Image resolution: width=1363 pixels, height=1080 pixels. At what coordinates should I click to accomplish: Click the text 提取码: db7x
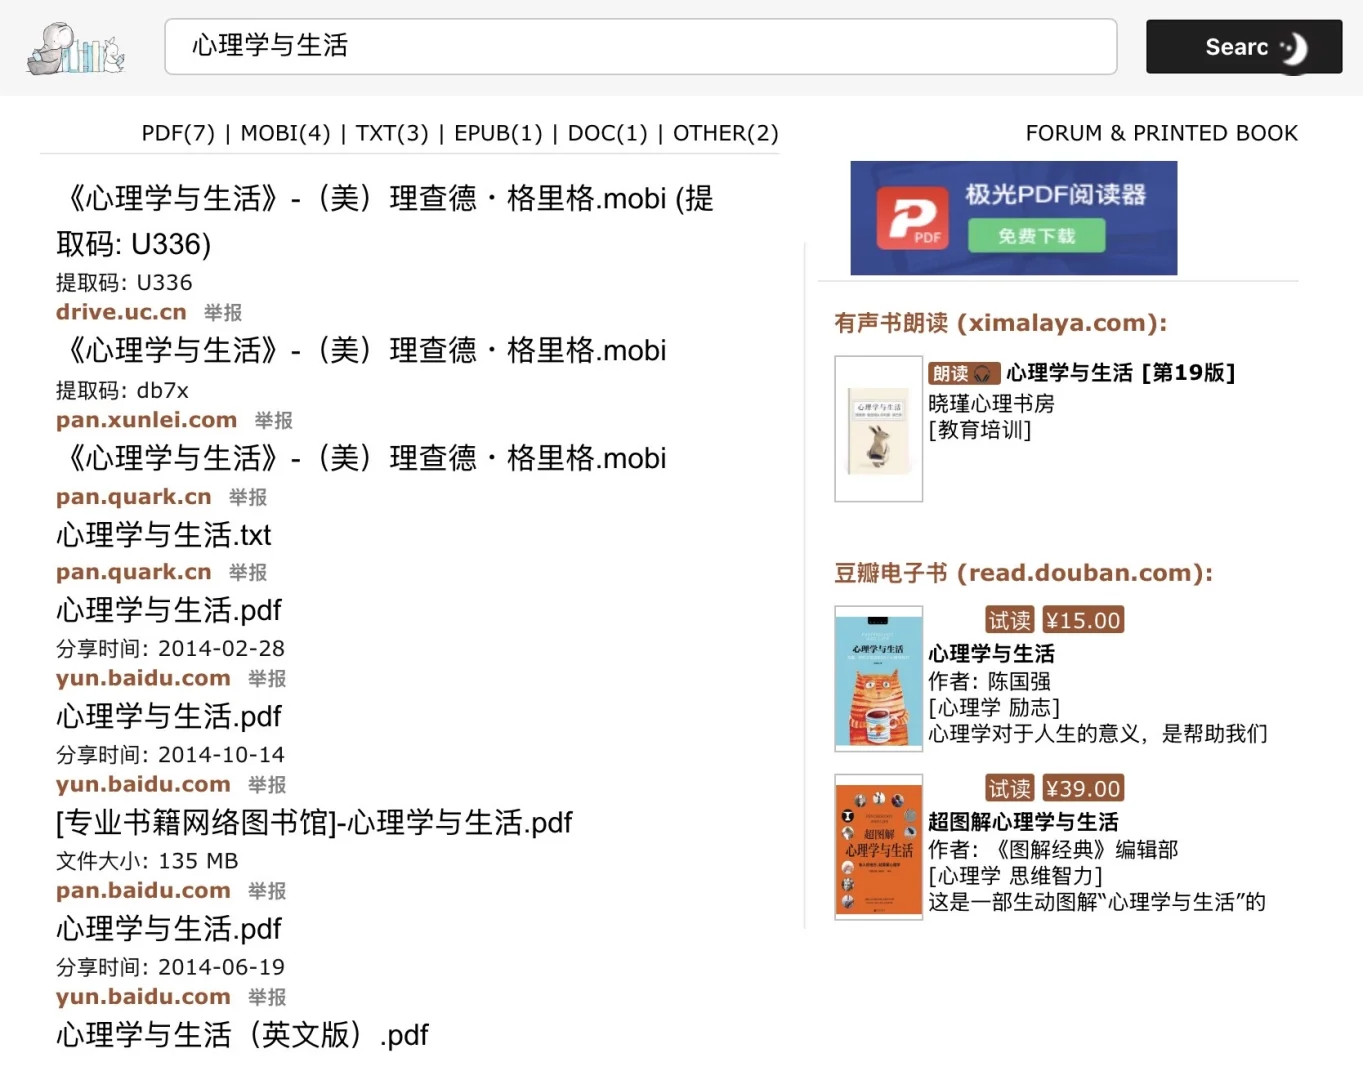[x=122, y=391]
